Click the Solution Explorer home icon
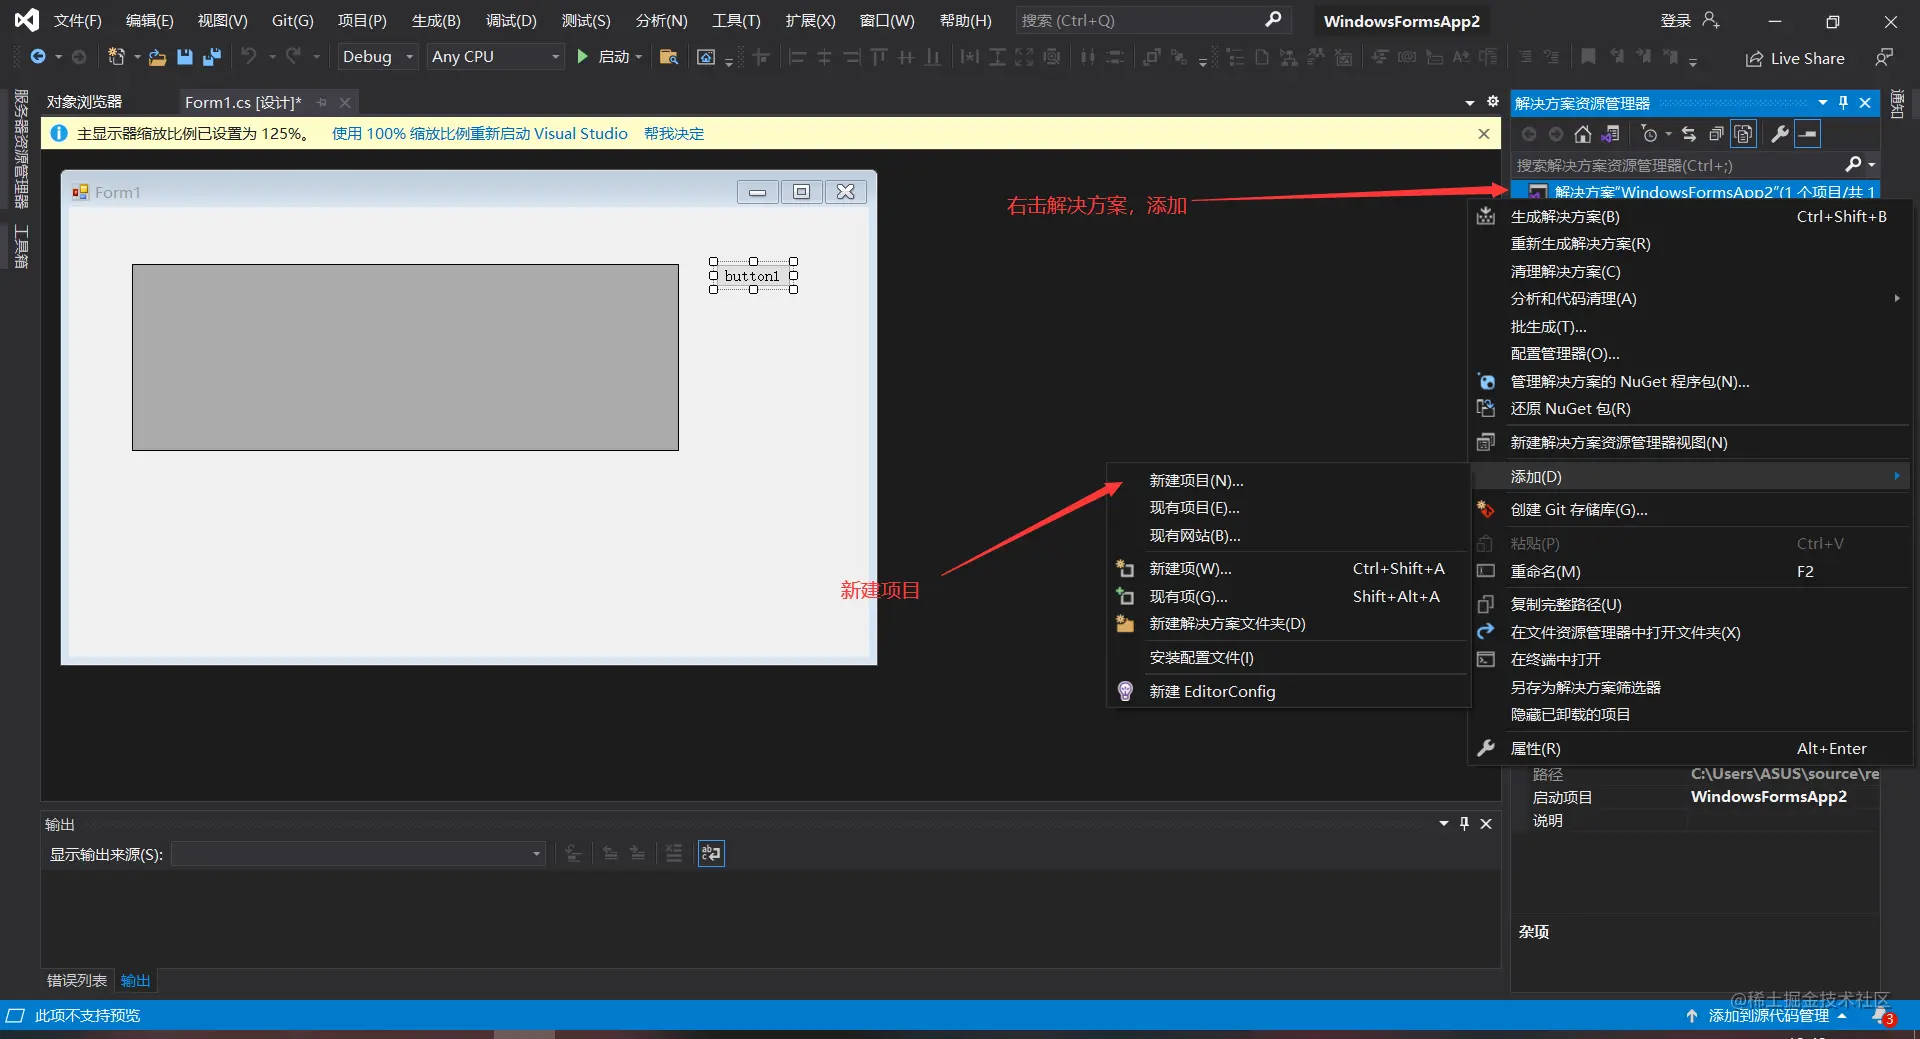Image resolution: width=1920 pixels, height=1039 pixels. click(1582, 134)
